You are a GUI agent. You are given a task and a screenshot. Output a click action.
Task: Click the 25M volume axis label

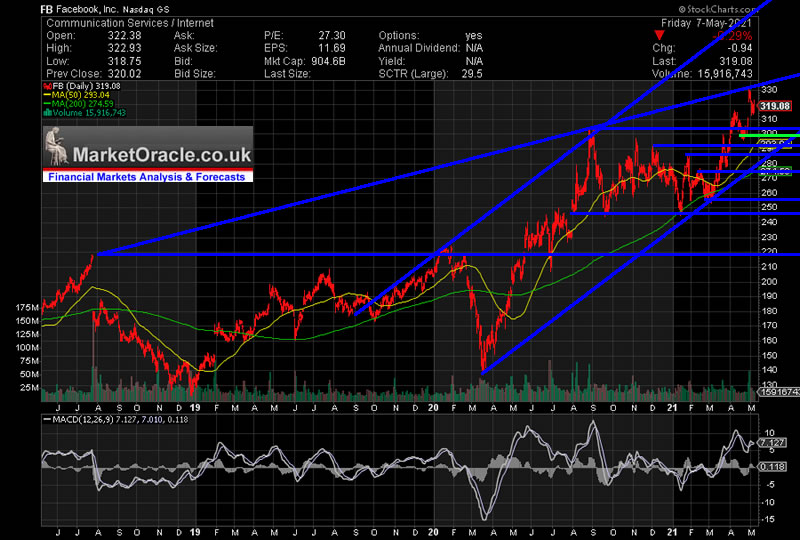click(30, 387)
